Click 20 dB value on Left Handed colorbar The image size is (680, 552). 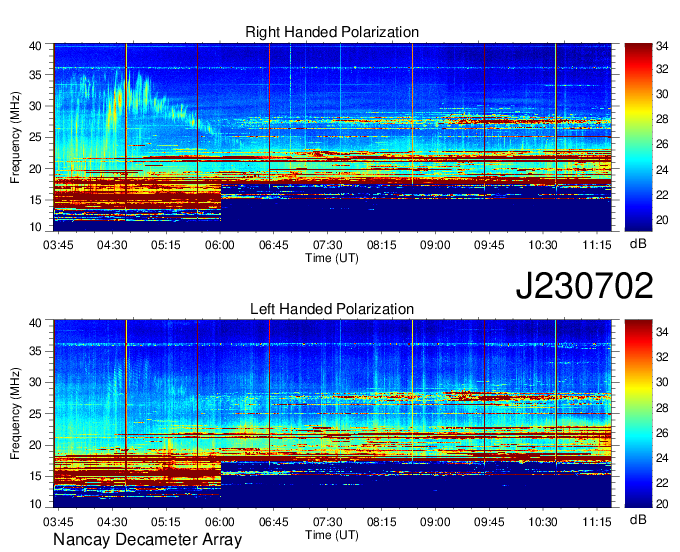click(662, 503)
